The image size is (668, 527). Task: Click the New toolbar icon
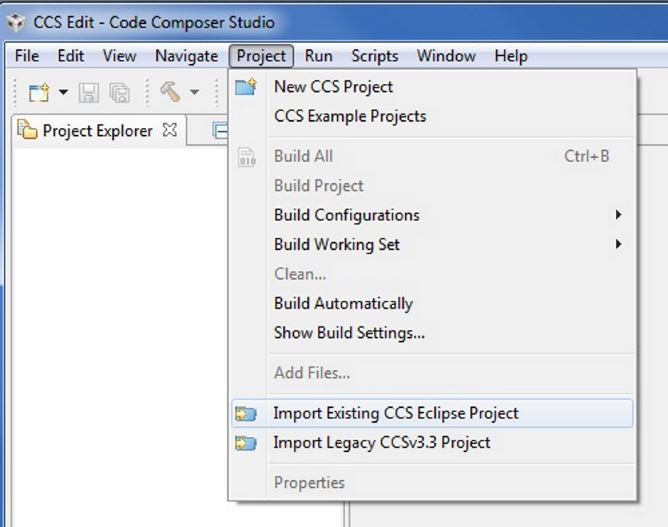pos(38,93)
